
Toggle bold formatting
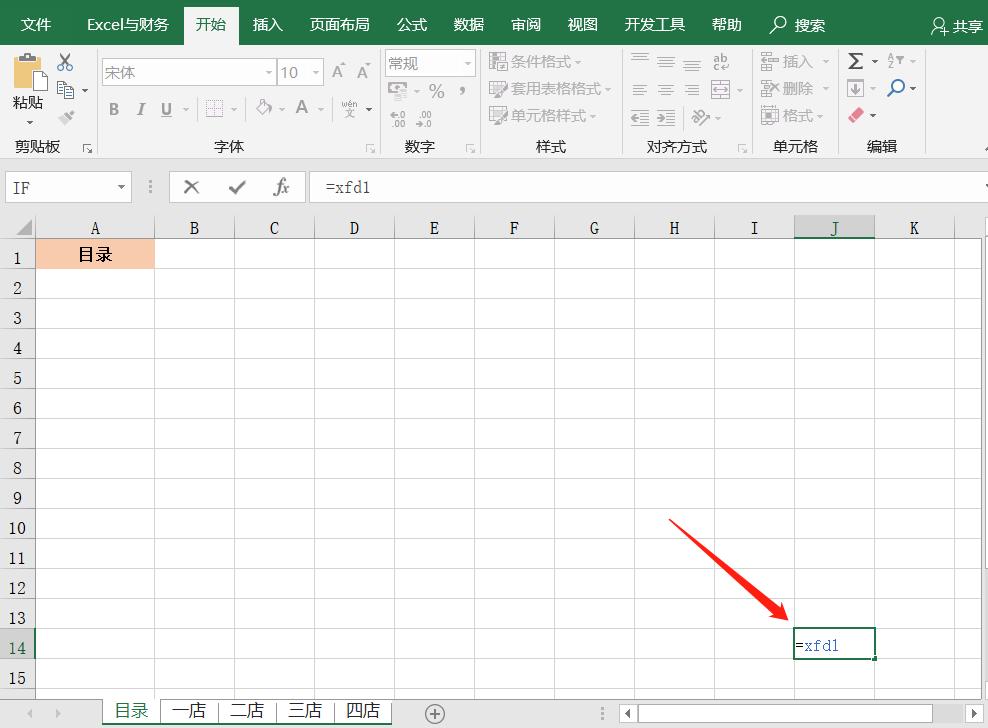[x=113, y=110]
